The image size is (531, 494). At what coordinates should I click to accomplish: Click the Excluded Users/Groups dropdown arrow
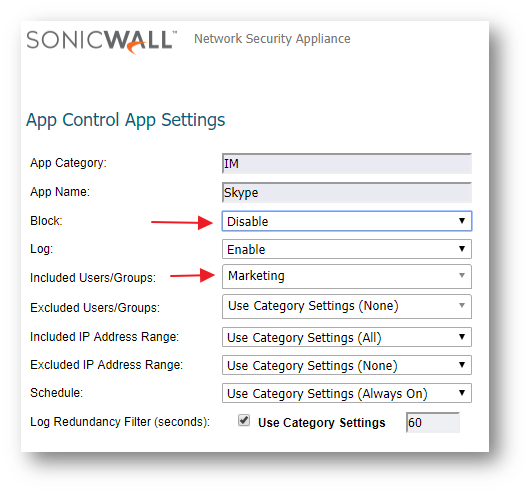tap(462, 305)
